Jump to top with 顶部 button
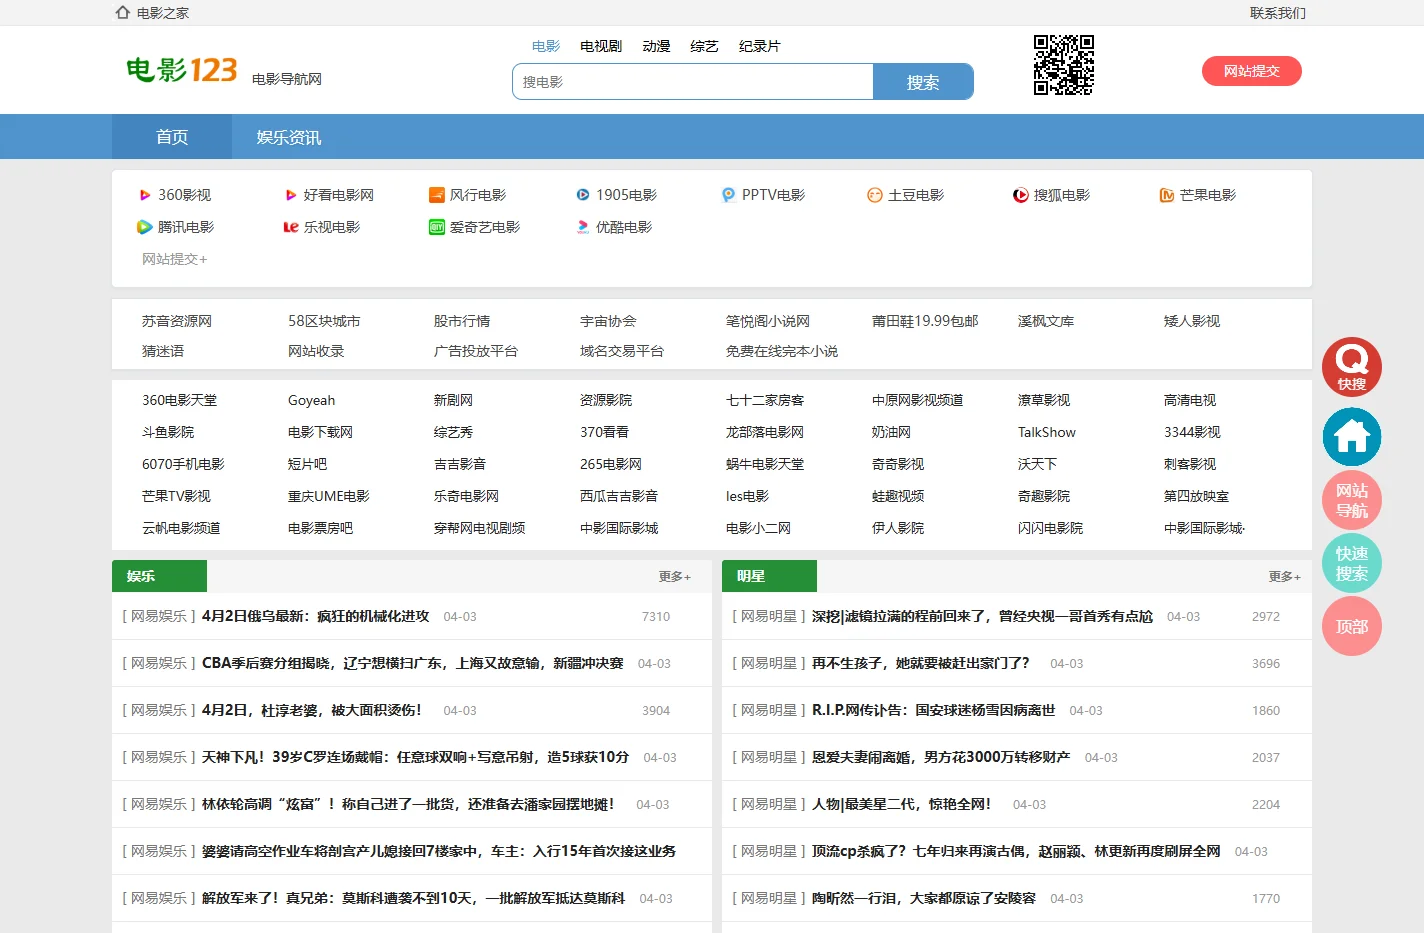Screen dimensions: 1424x933 pyautogui.click(x=1352, y=626)
